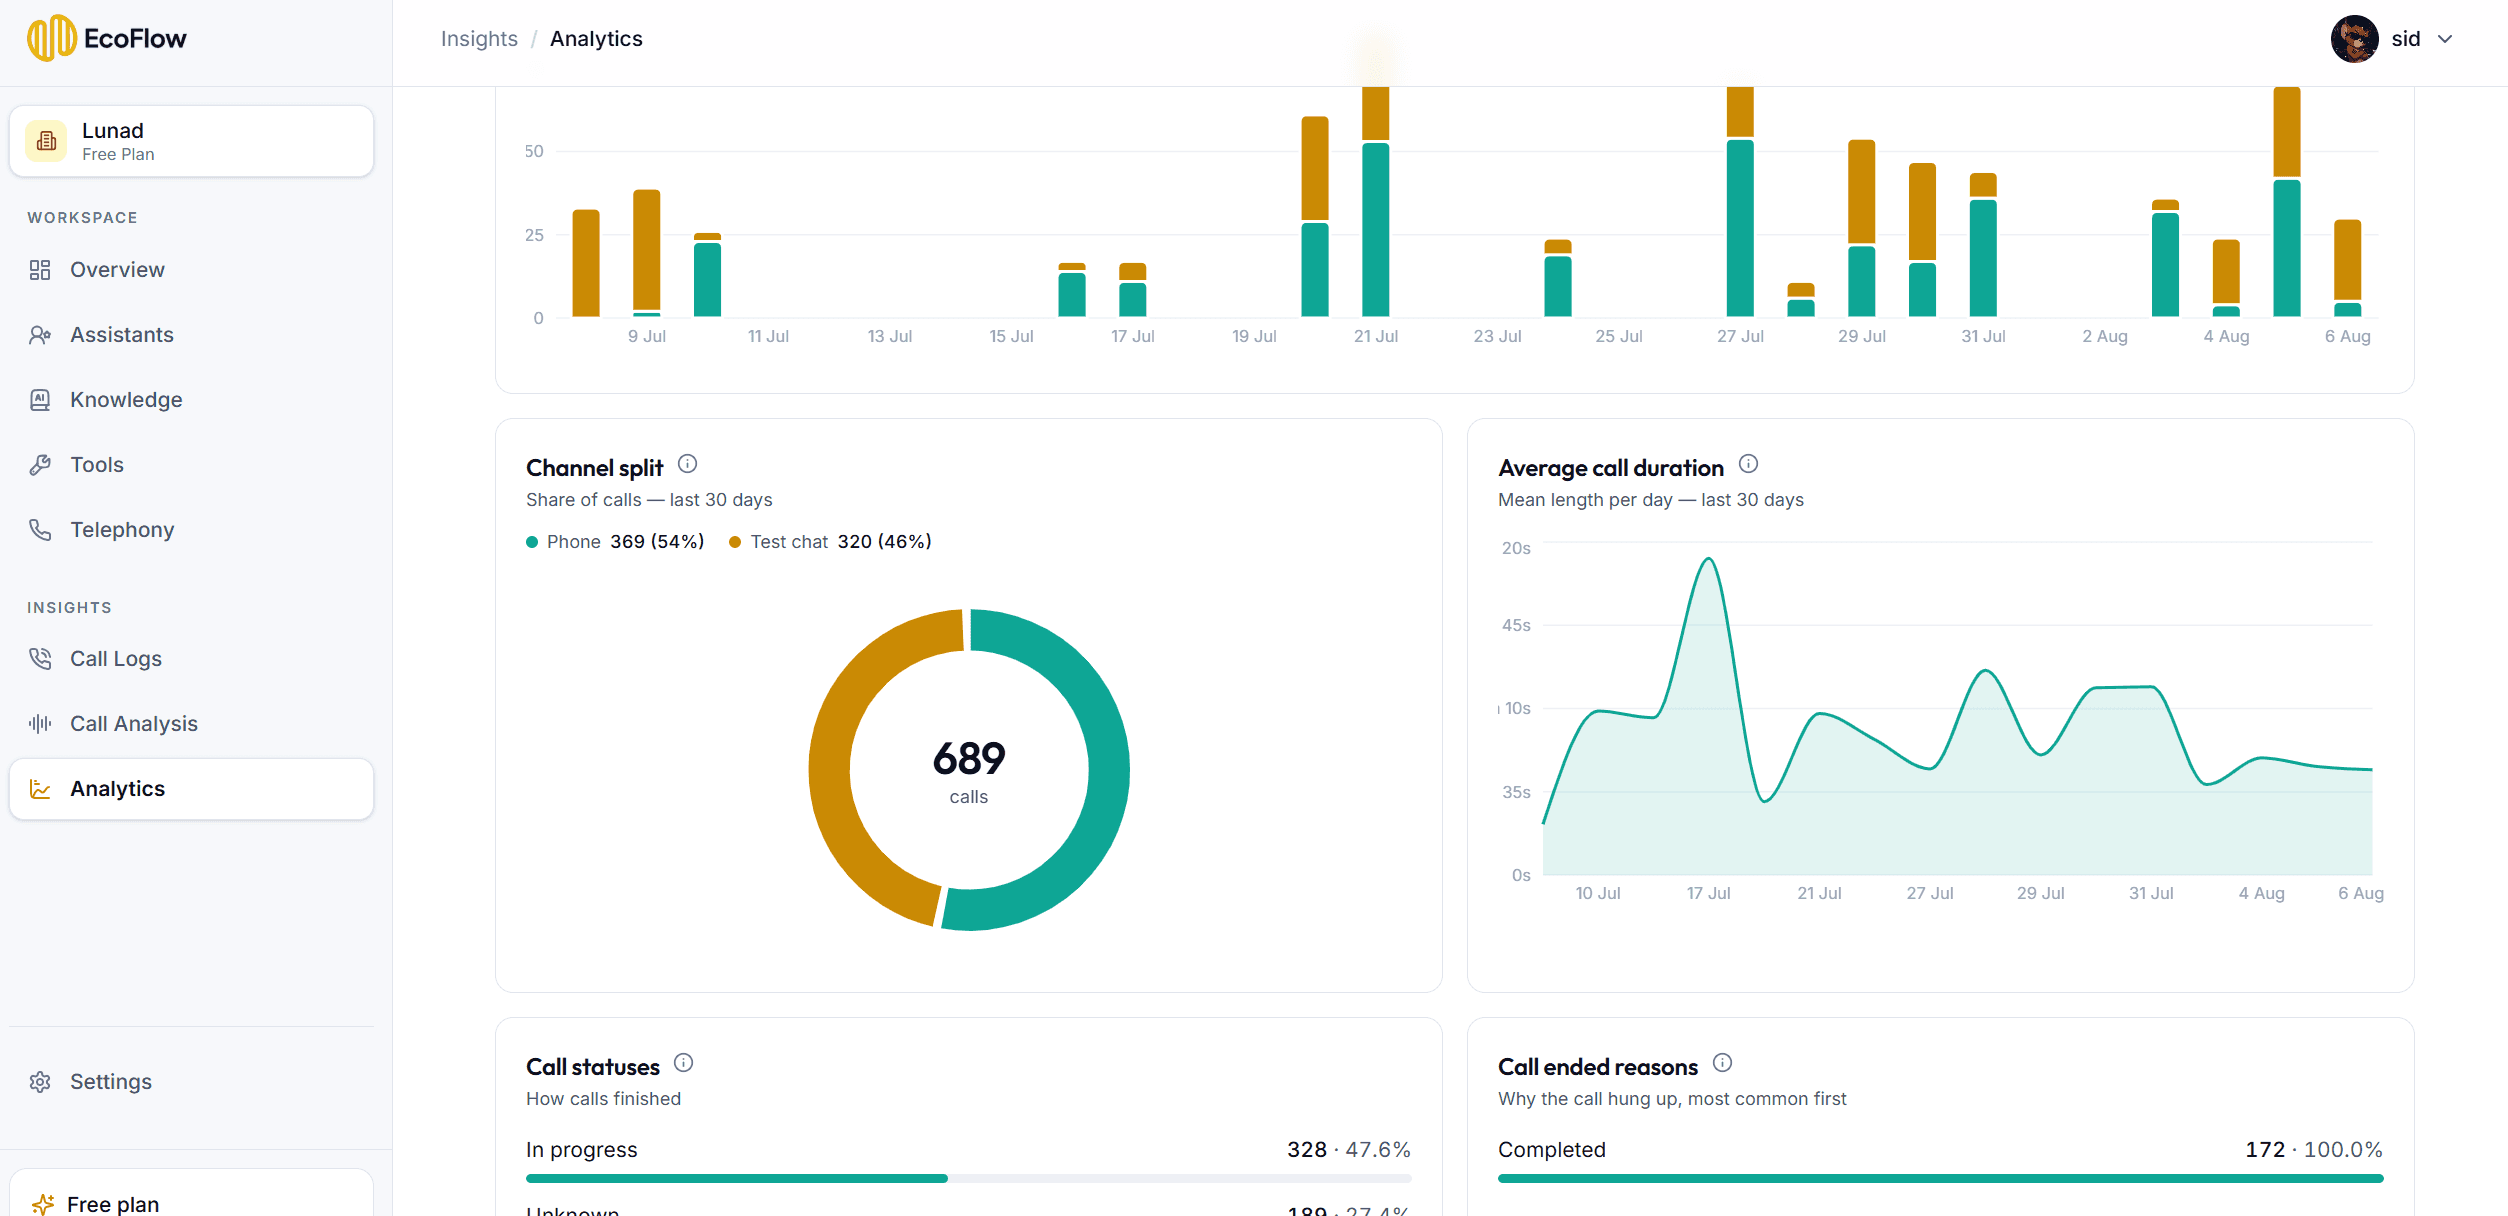Image resolution: width=2508 pixels, height=1216 pixels.
Task: Click Call statuses info icon
Action: click(x=683, y=1063)
